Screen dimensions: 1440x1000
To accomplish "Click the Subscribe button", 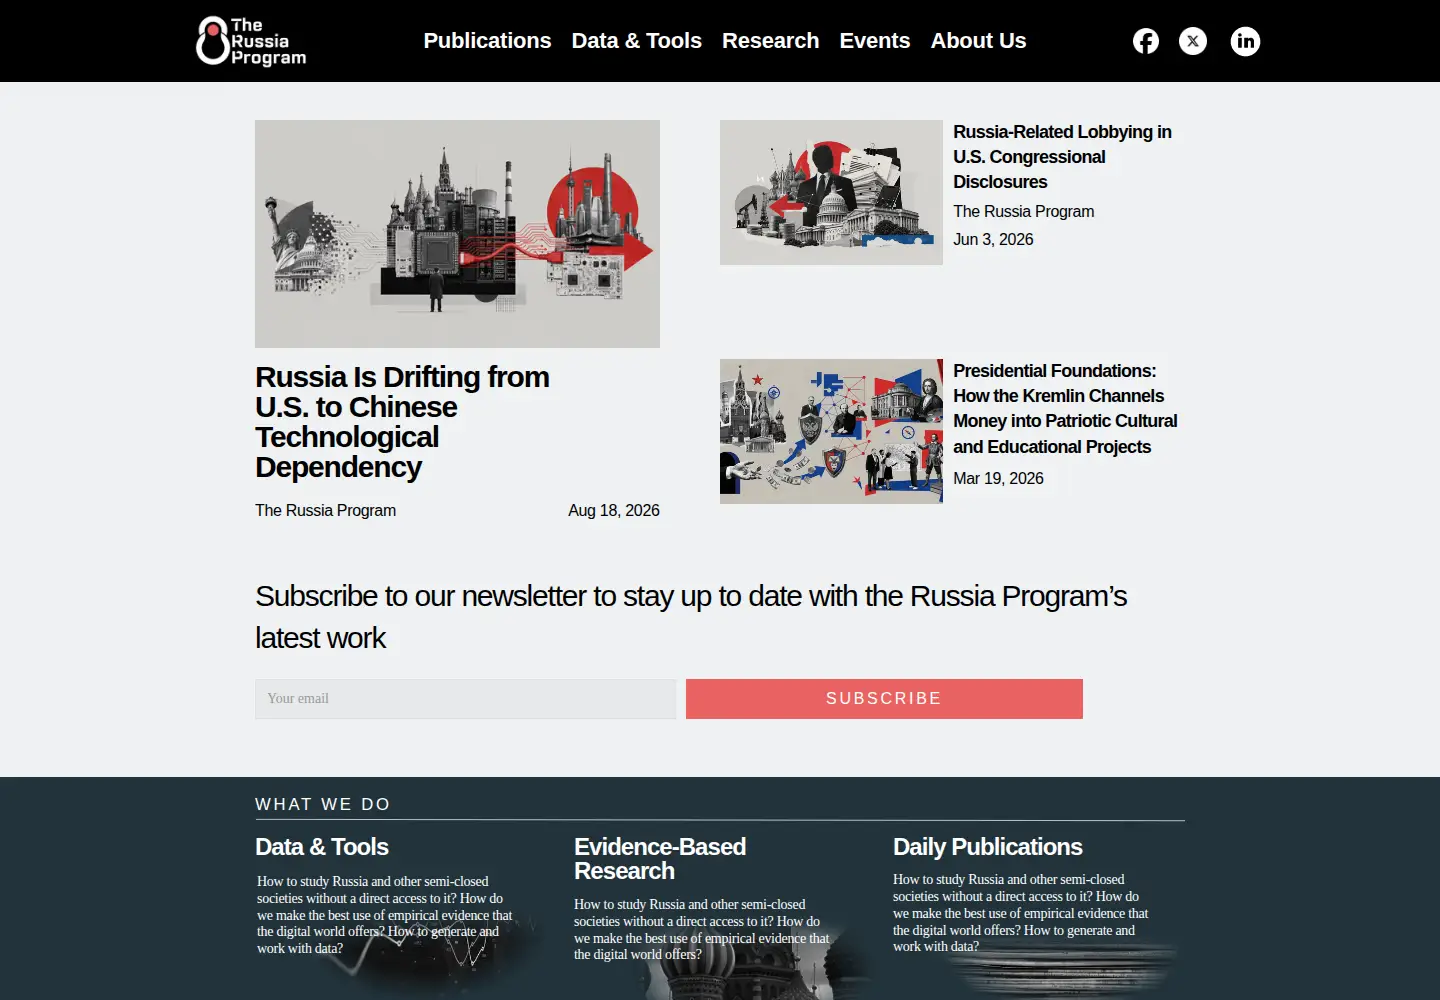I will (x=884, y=699).
